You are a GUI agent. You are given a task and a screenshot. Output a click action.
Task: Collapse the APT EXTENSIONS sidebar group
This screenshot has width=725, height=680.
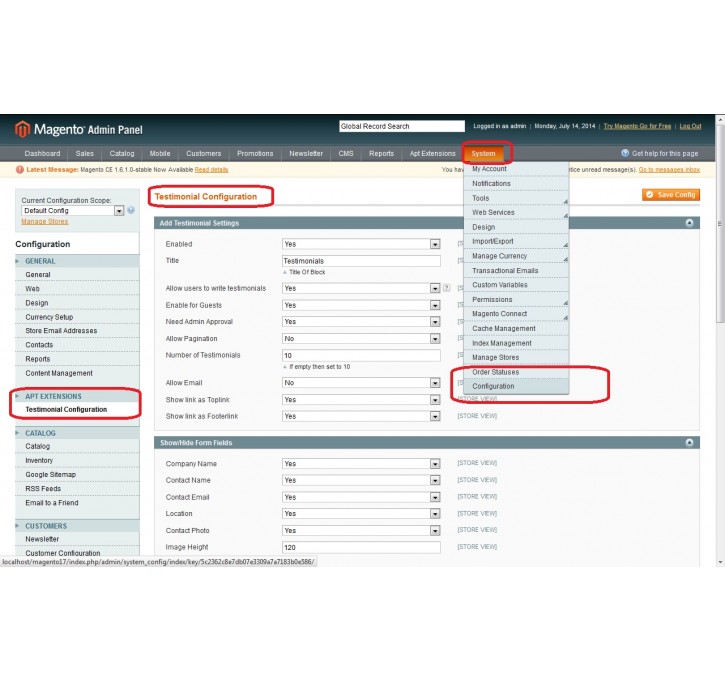[x=77, y=397]
